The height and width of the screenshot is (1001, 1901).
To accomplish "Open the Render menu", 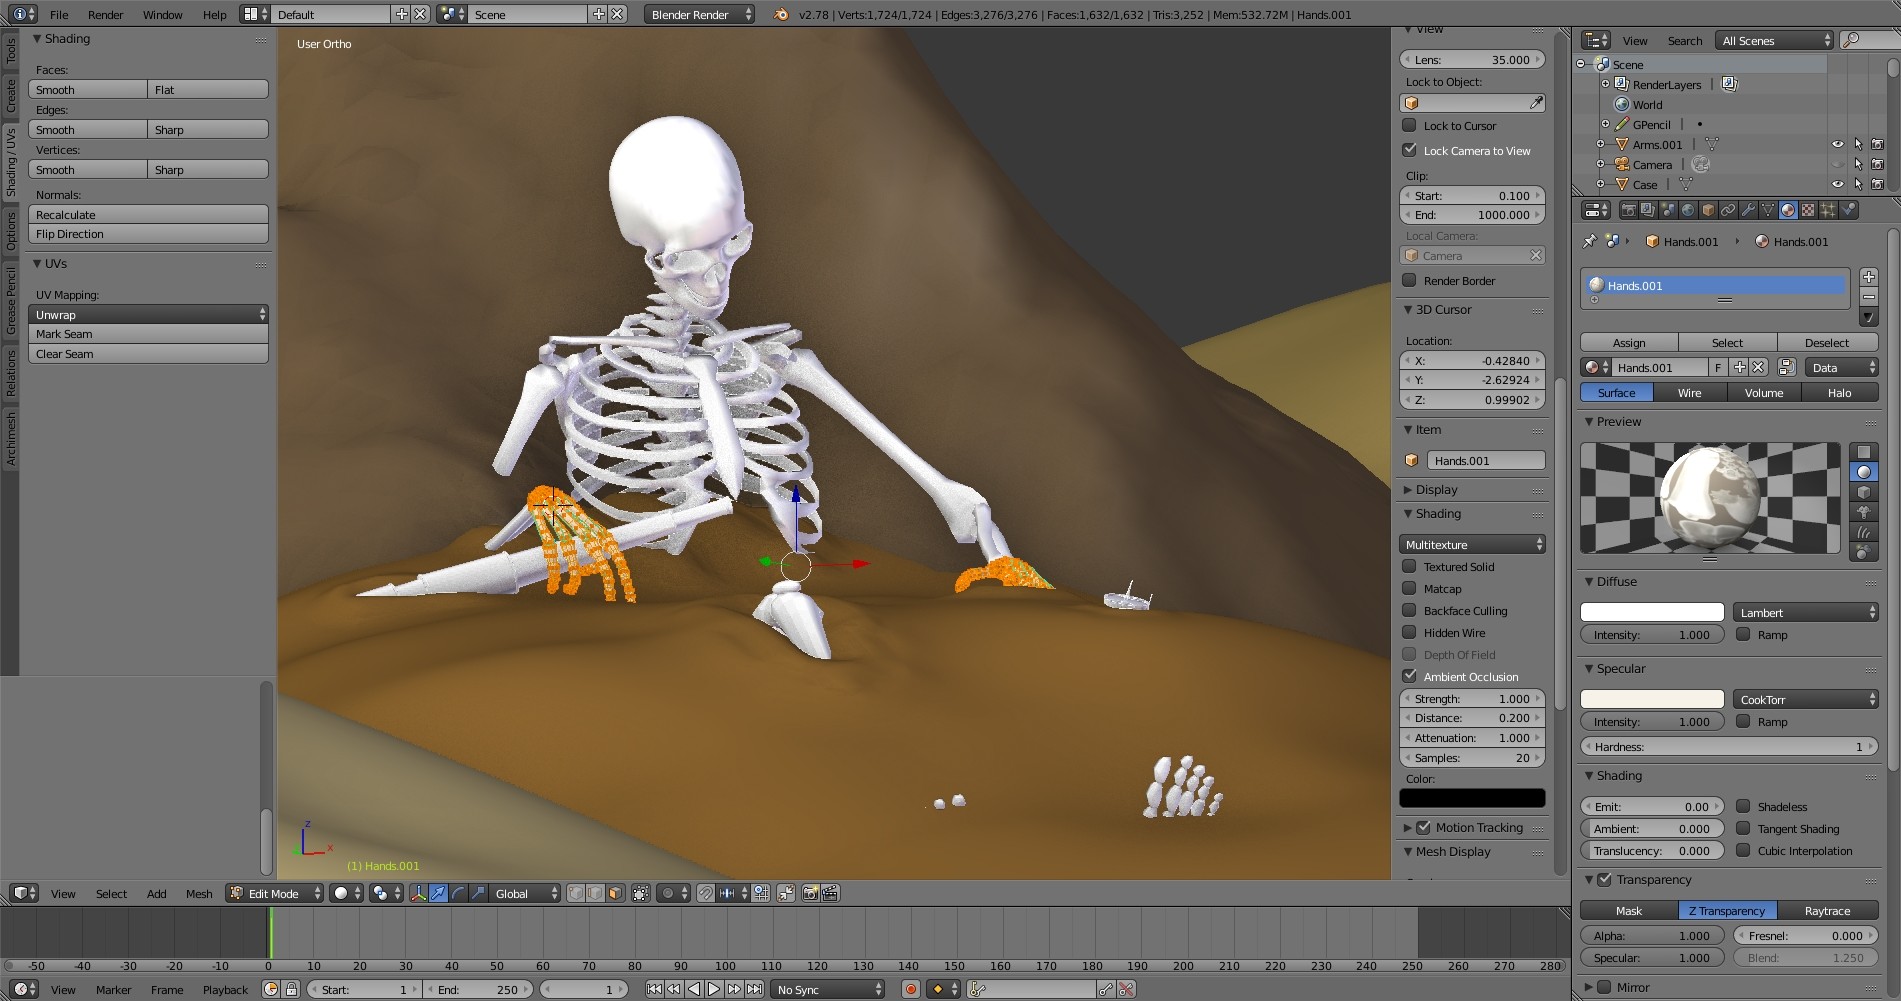I will (x=105, y=15).
